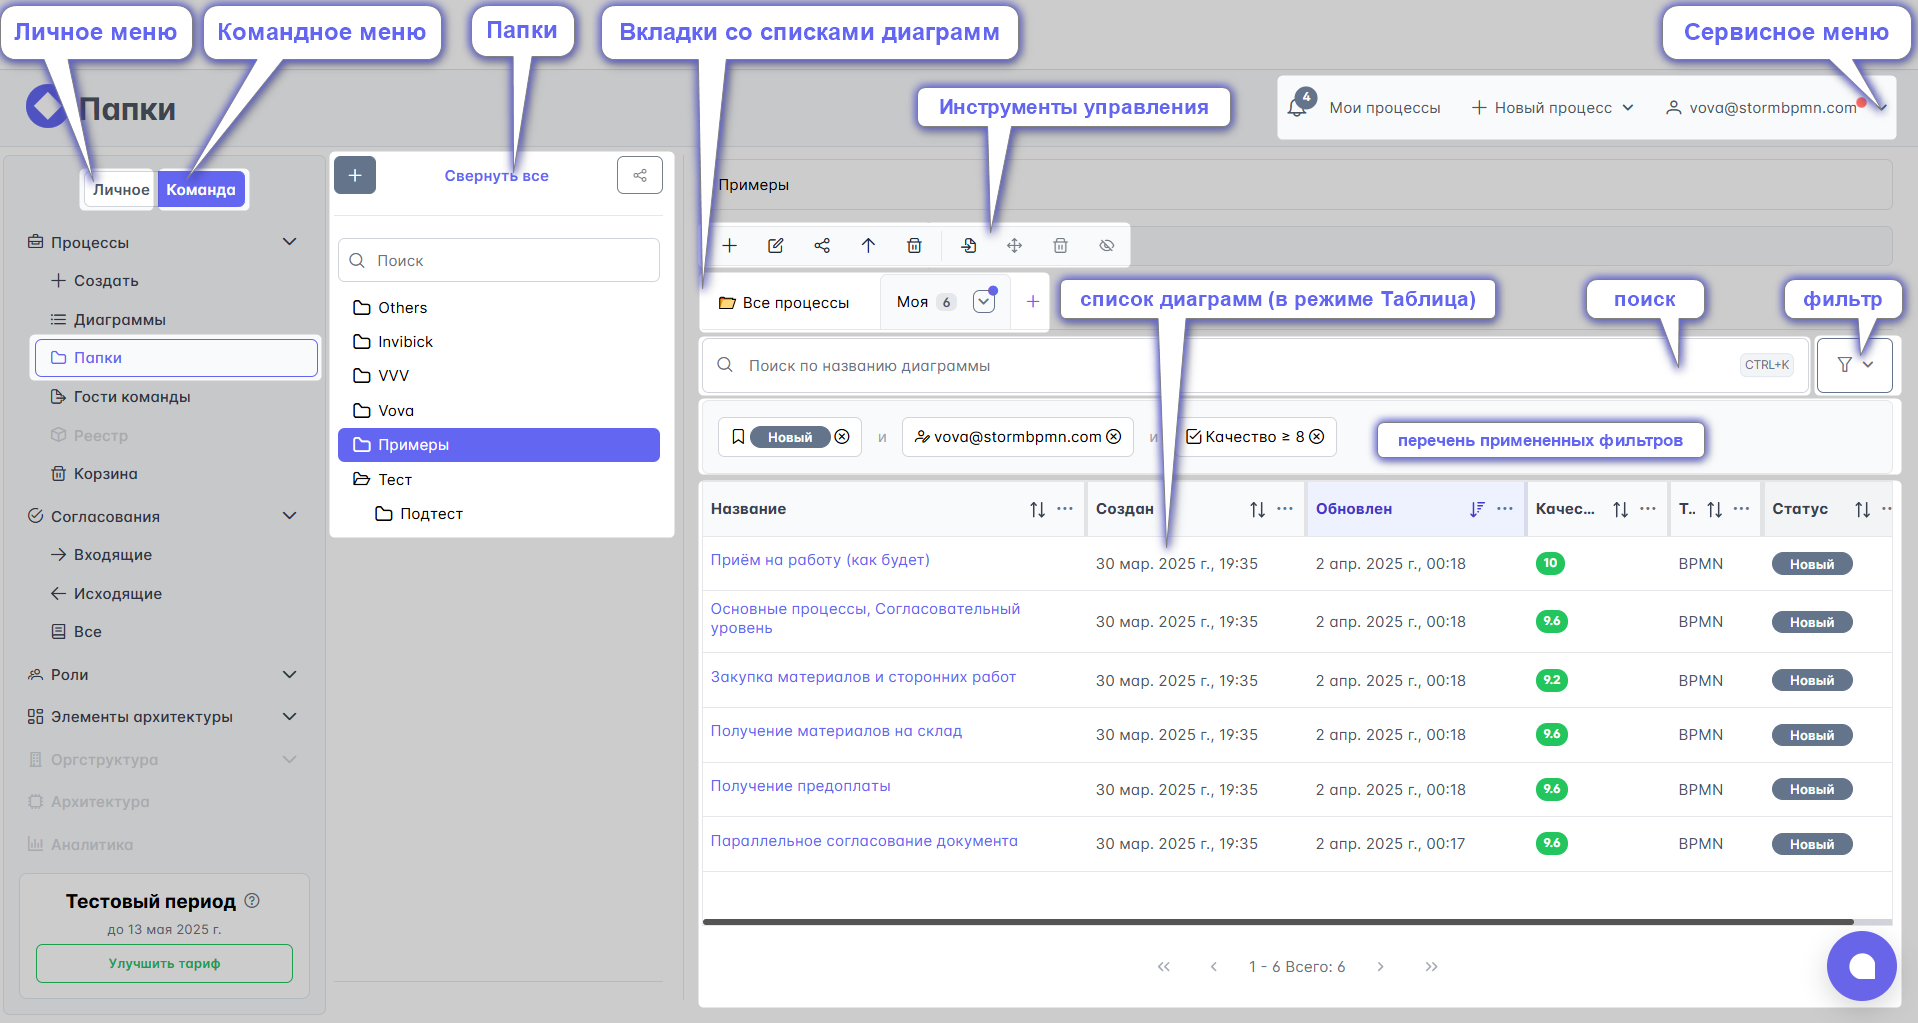Expand the Элементы архитектуры section
Screen dimensions: 1918x1023
click(x=290, y=716)
